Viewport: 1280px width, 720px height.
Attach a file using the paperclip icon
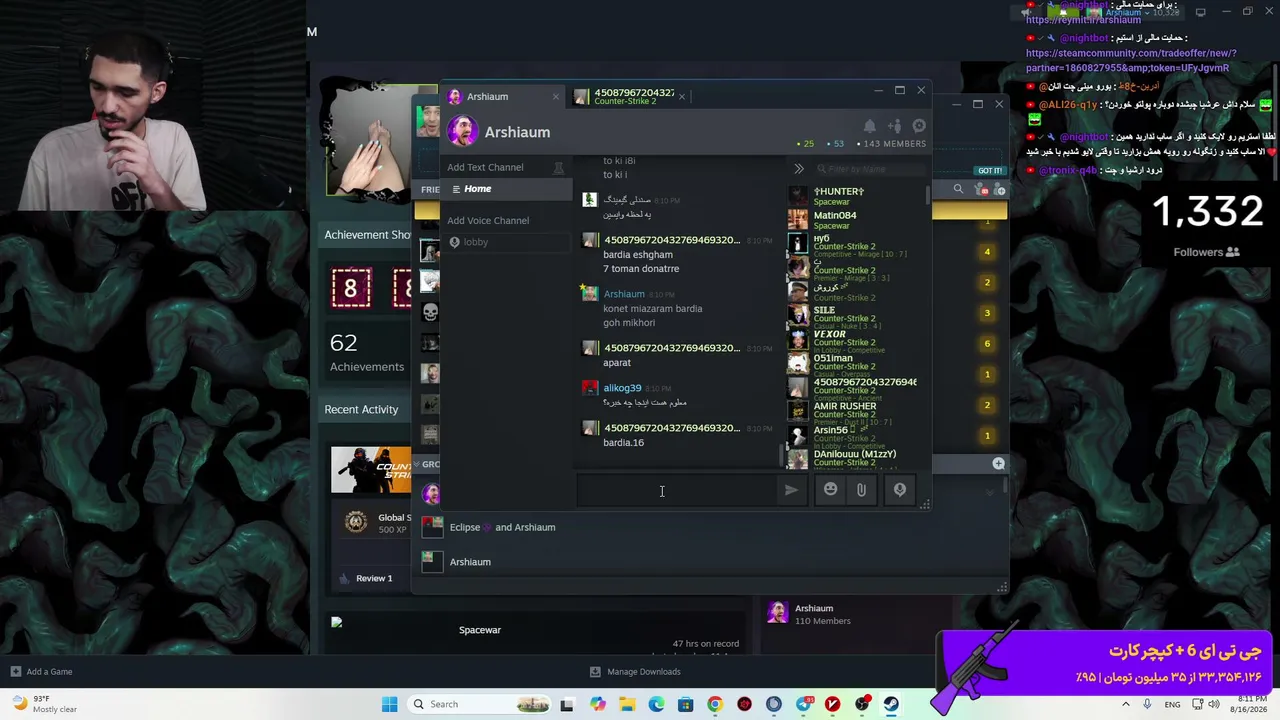pos(861,489)
